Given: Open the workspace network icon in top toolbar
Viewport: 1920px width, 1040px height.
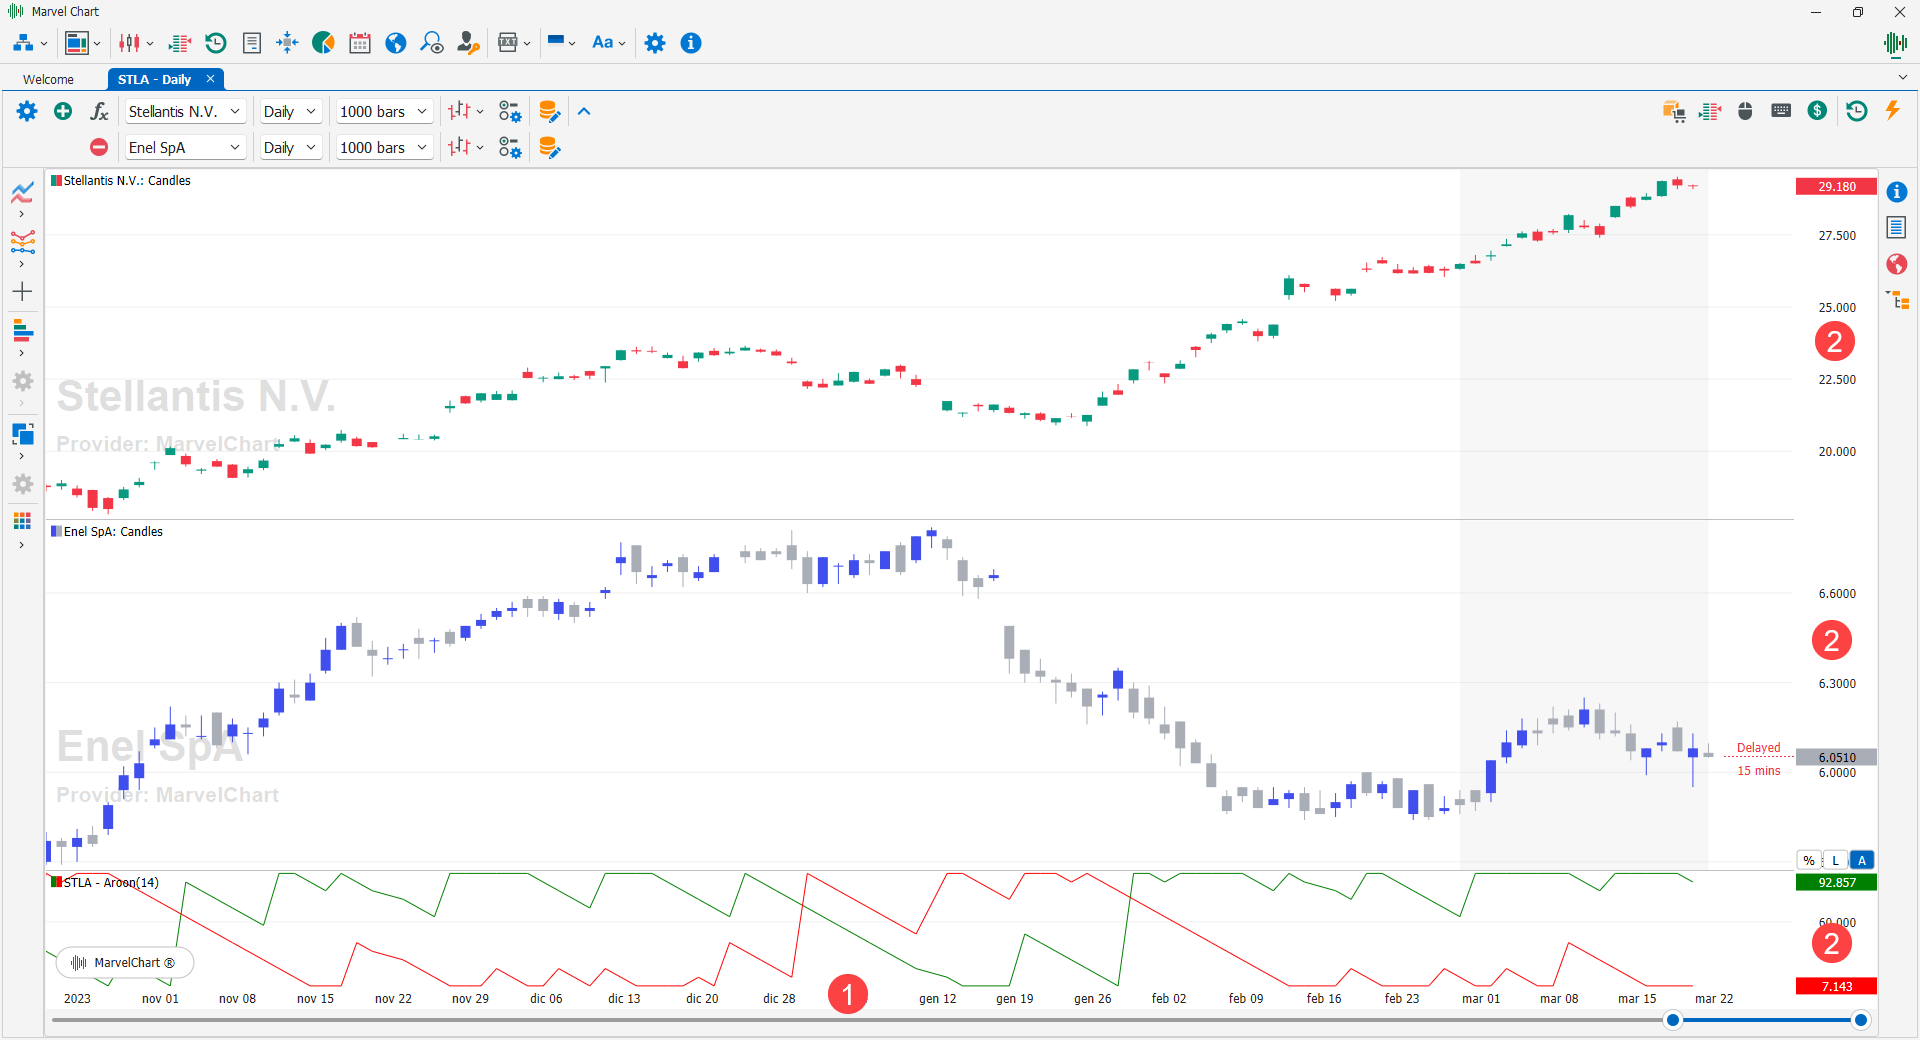Looking at the screenshot, I should pos(23,43).
